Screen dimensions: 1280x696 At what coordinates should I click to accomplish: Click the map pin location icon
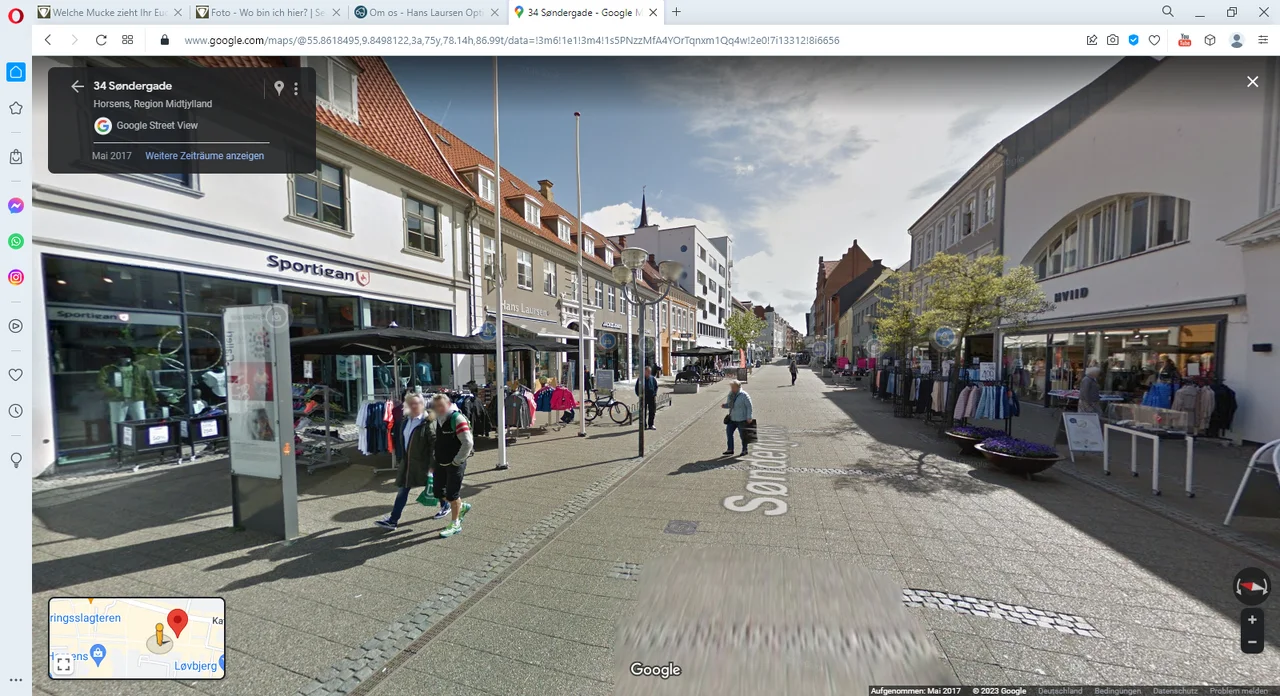(x=279, y=88)
